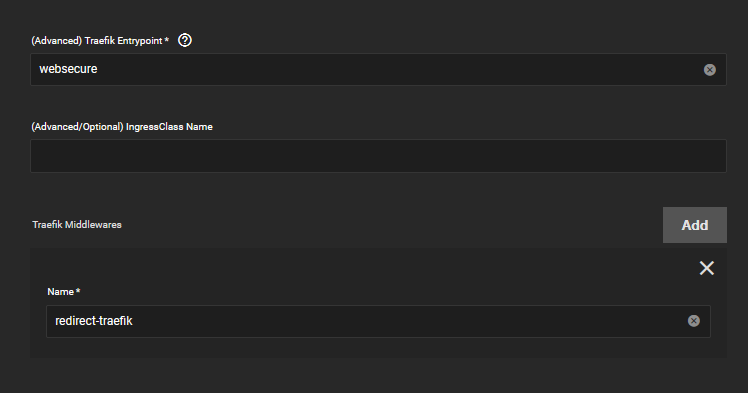
Task: Place cursor in the websecure text
Action: pyautogui.click(x=68, y=69)
